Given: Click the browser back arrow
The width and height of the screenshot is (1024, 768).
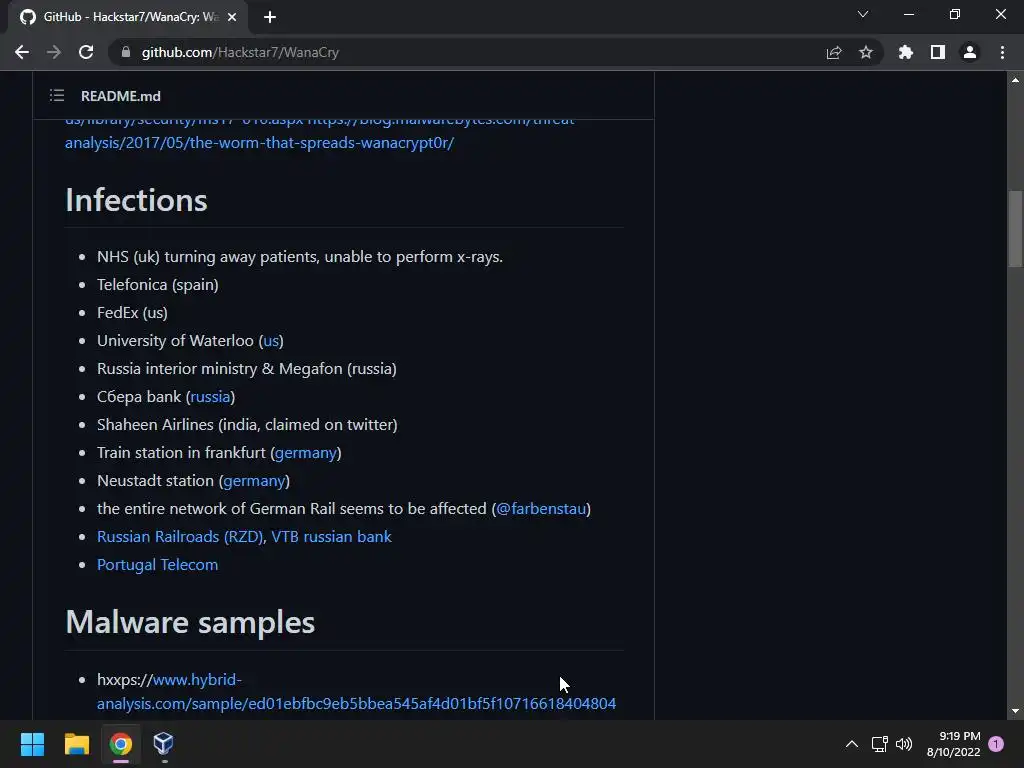Looking at the screenshot, I should (x=22, y=52).
